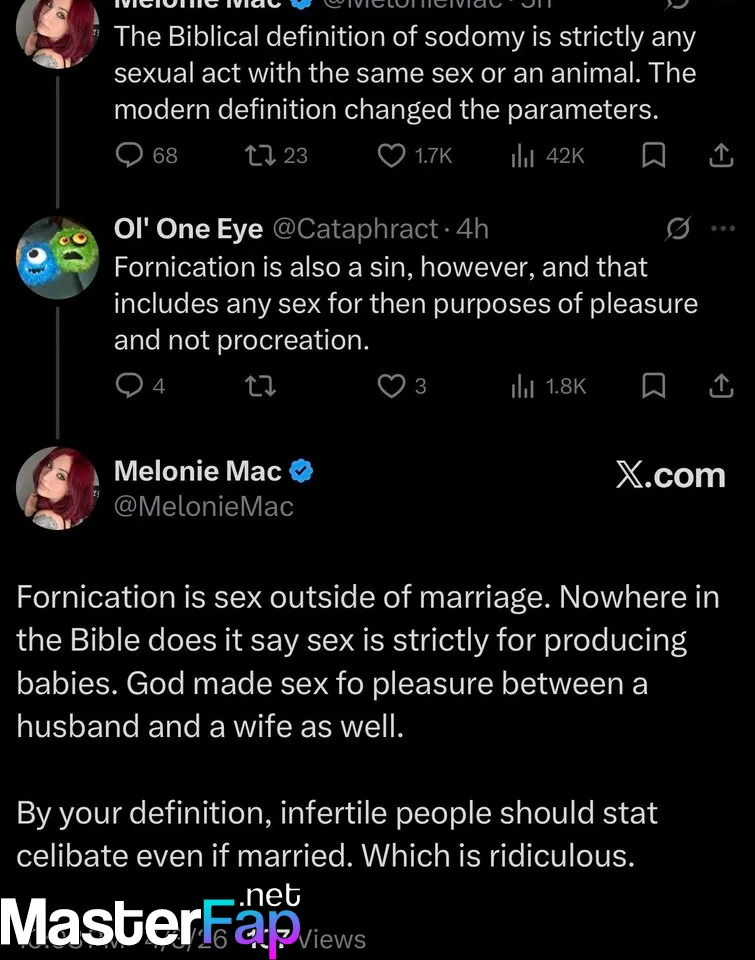
Task: Repost Ol' One Eye's tweet
Action: click(x=260, y=386)
